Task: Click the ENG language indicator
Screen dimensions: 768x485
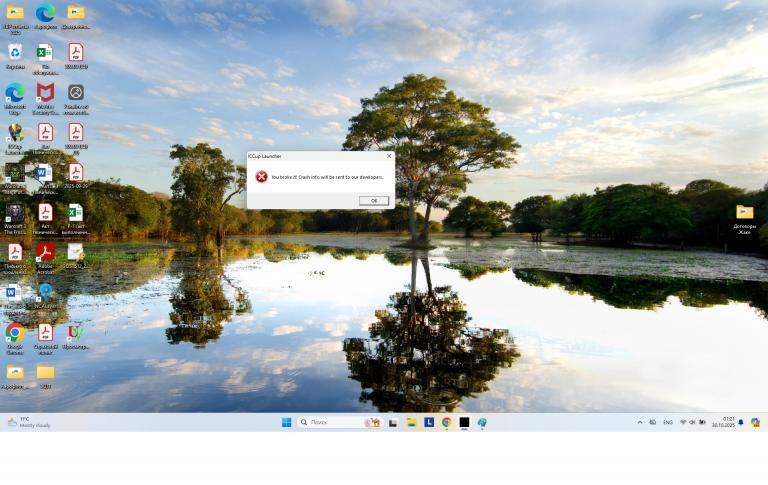Action: coord(668,422)
